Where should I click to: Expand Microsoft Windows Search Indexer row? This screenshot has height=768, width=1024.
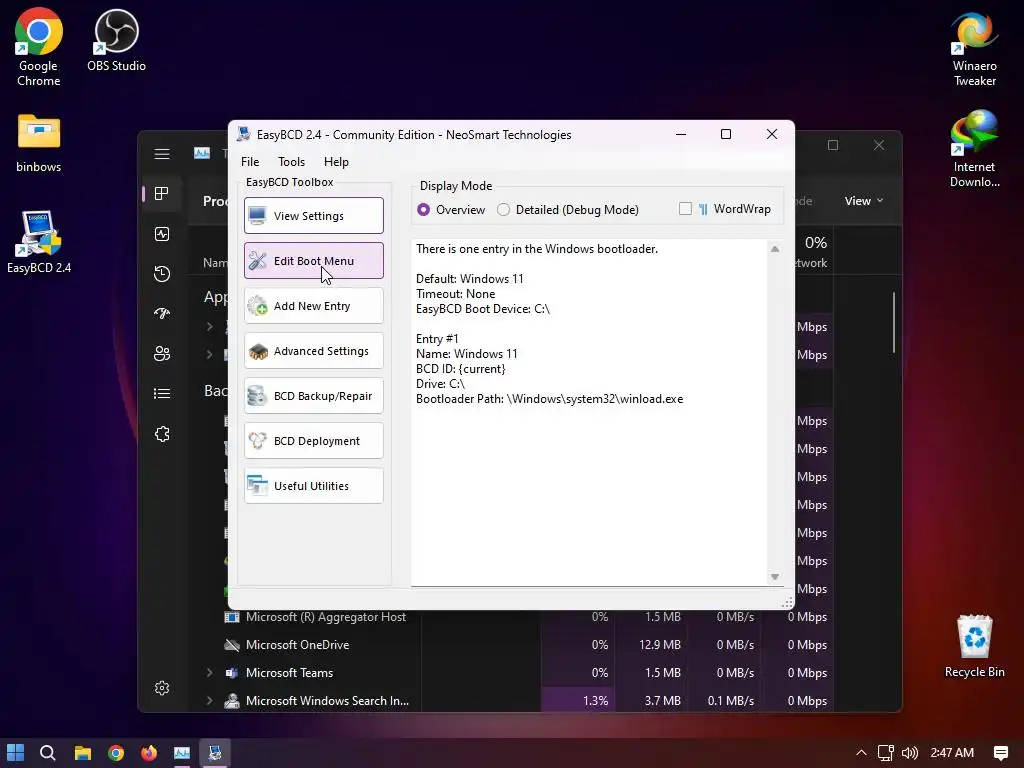click(x=210, y=701)
